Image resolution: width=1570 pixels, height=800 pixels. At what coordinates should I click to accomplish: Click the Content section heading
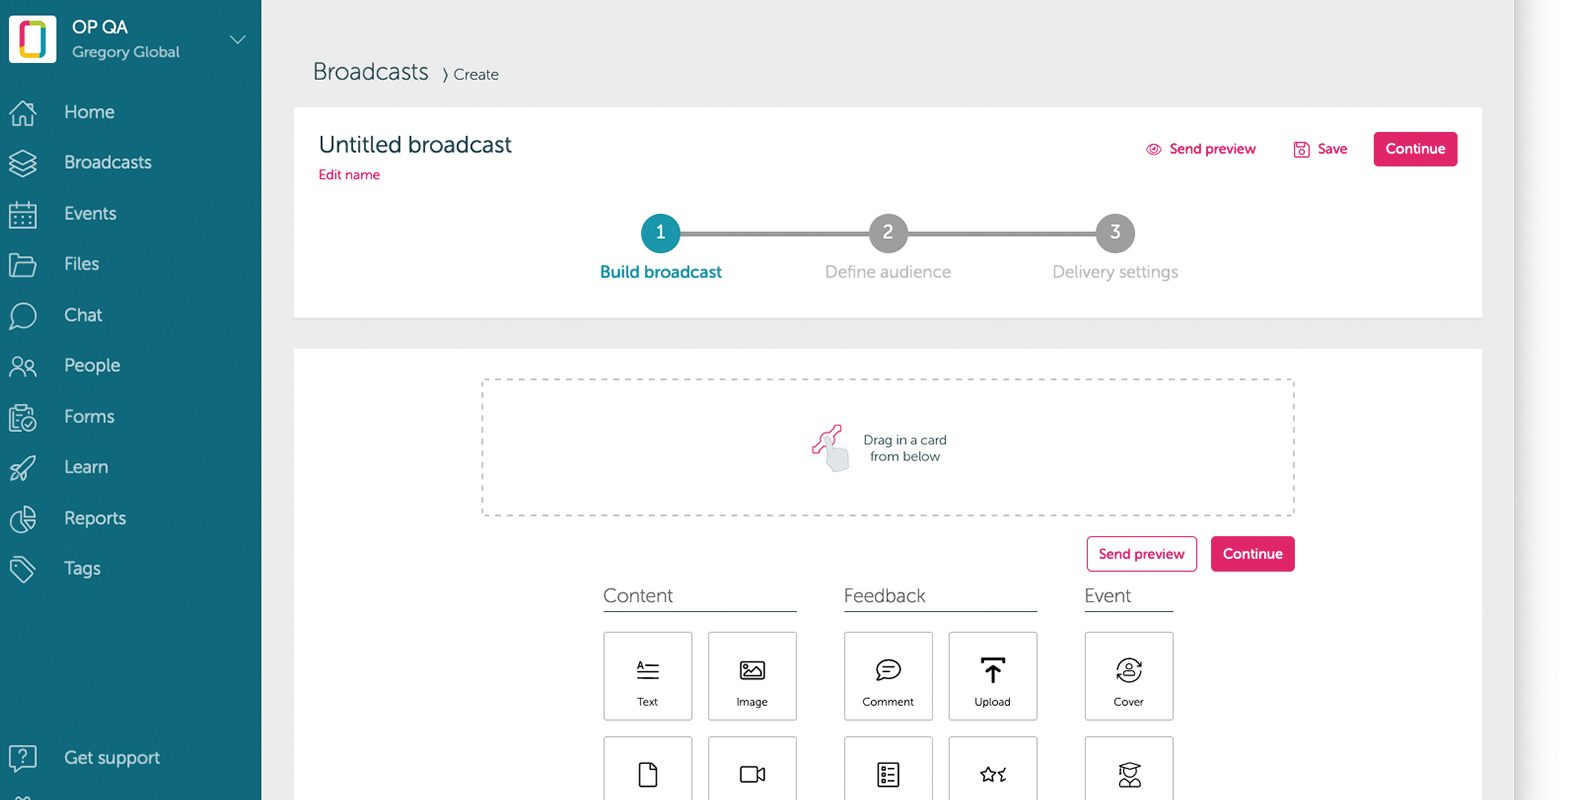(638, 596)
